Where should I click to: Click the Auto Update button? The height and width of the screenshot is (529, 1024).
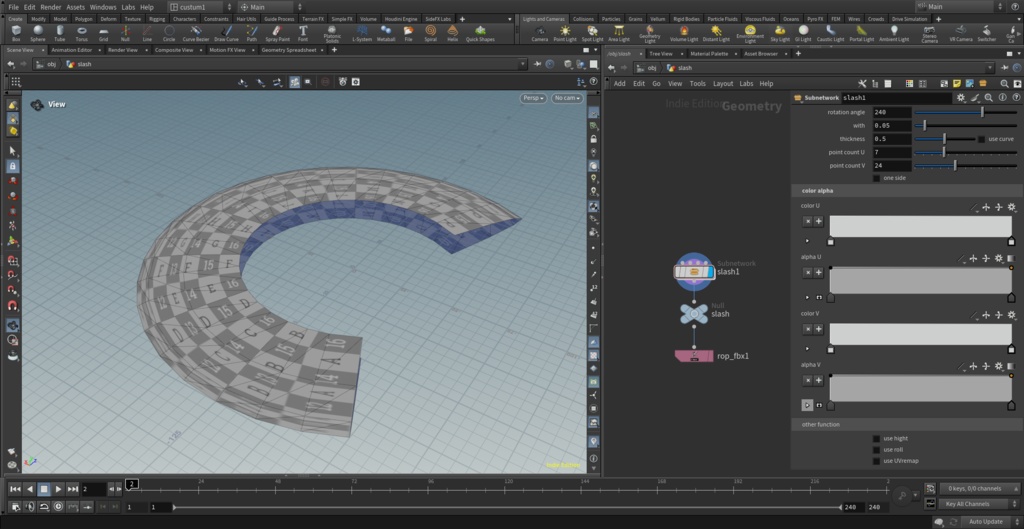click(985, 521)
